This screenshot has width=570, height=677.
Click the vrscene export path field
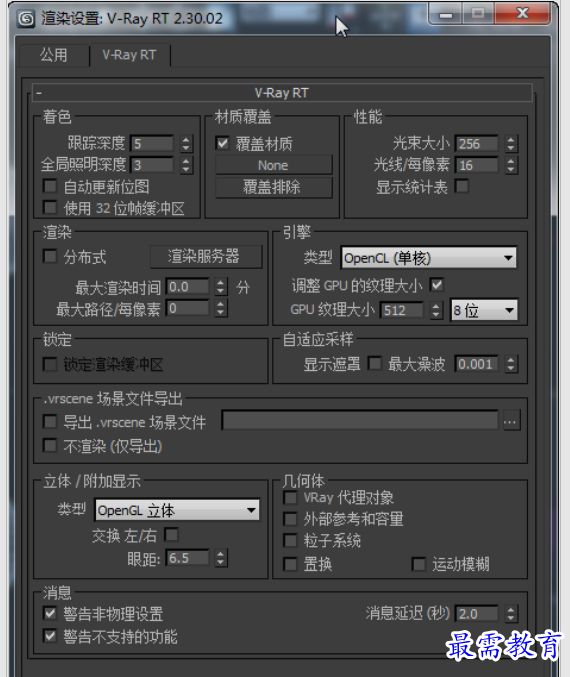click(360, 421)
